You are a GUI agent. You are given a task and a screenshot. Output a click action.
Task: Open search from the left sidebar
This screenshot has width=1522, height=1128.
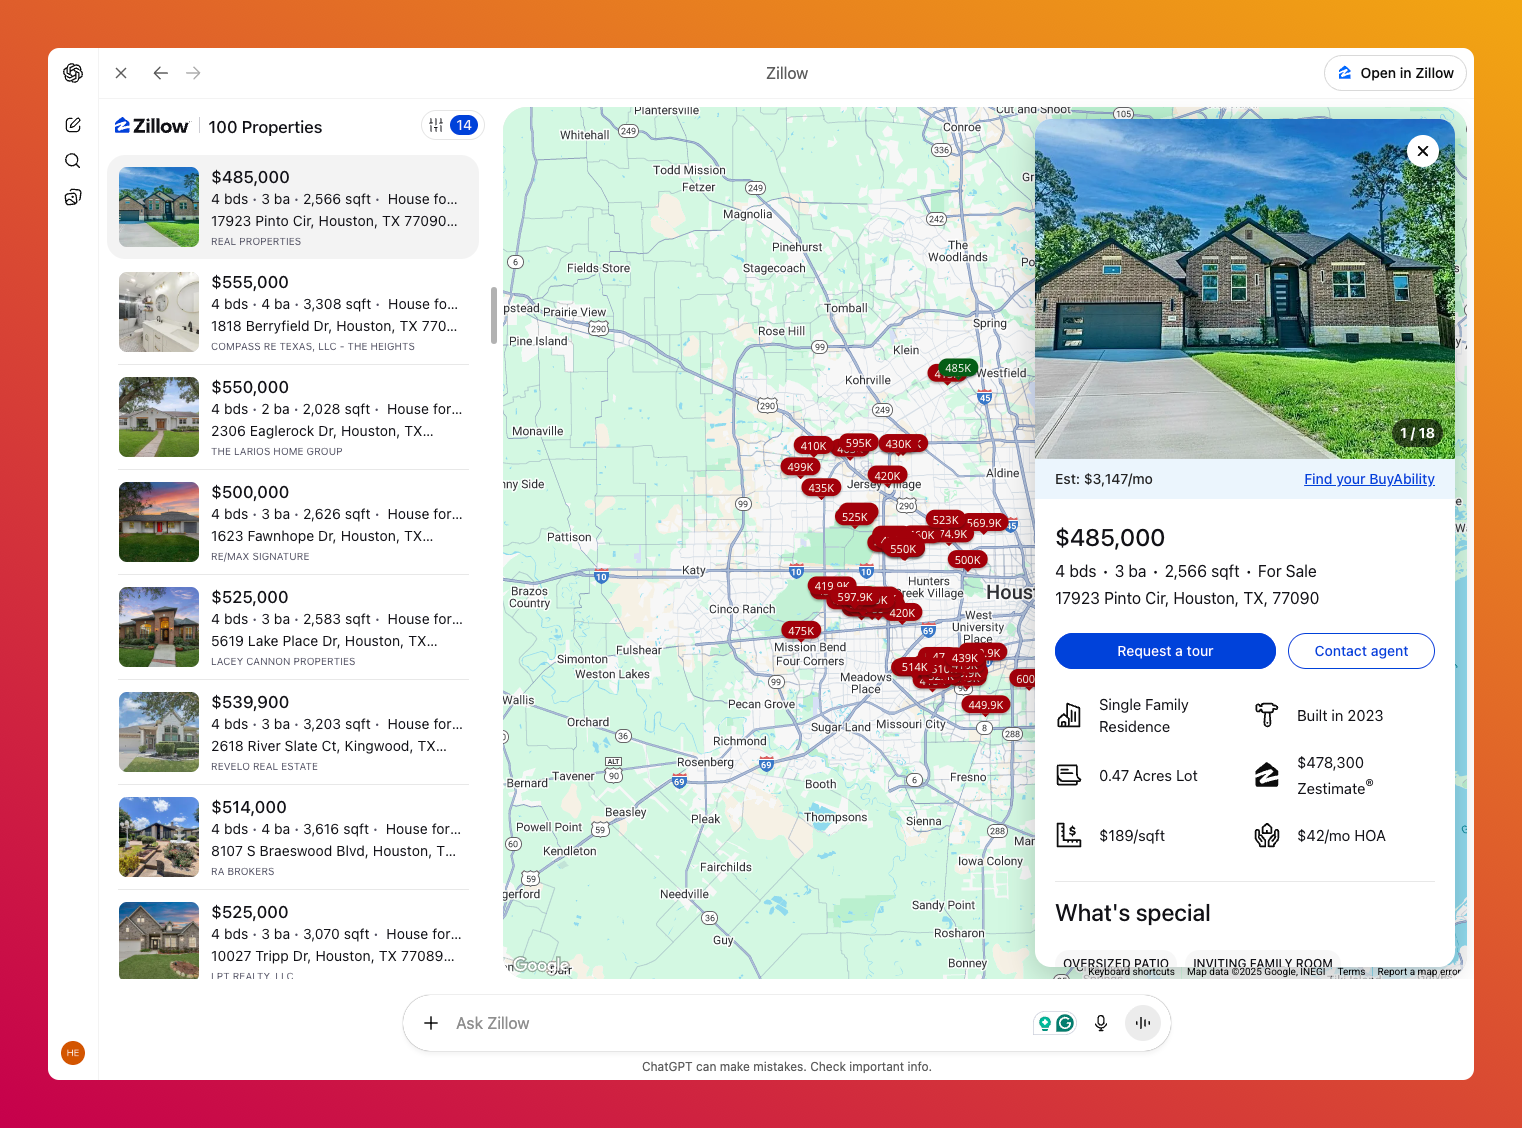[x=73, y=161]
